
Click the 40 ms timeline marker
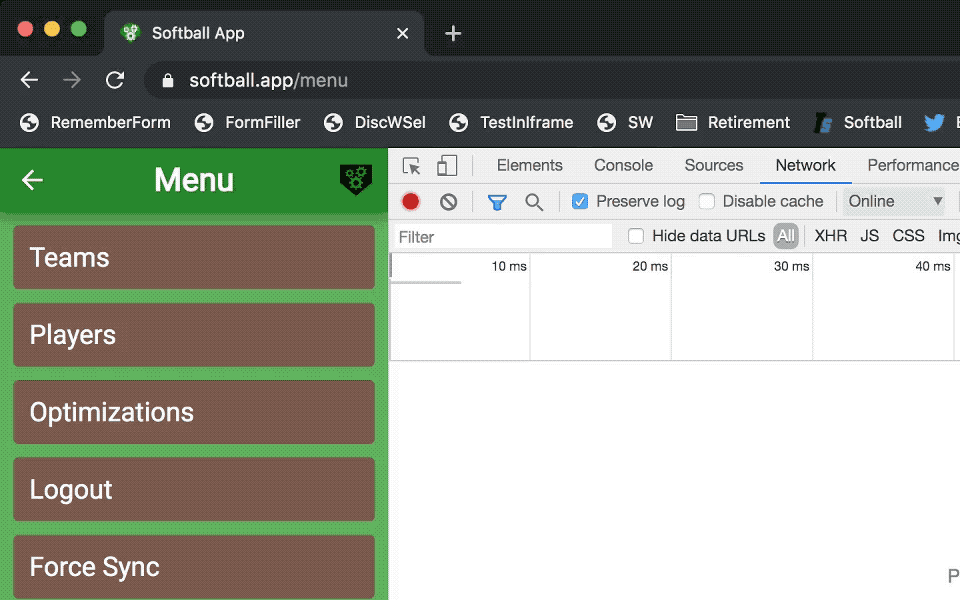point(933,266)
